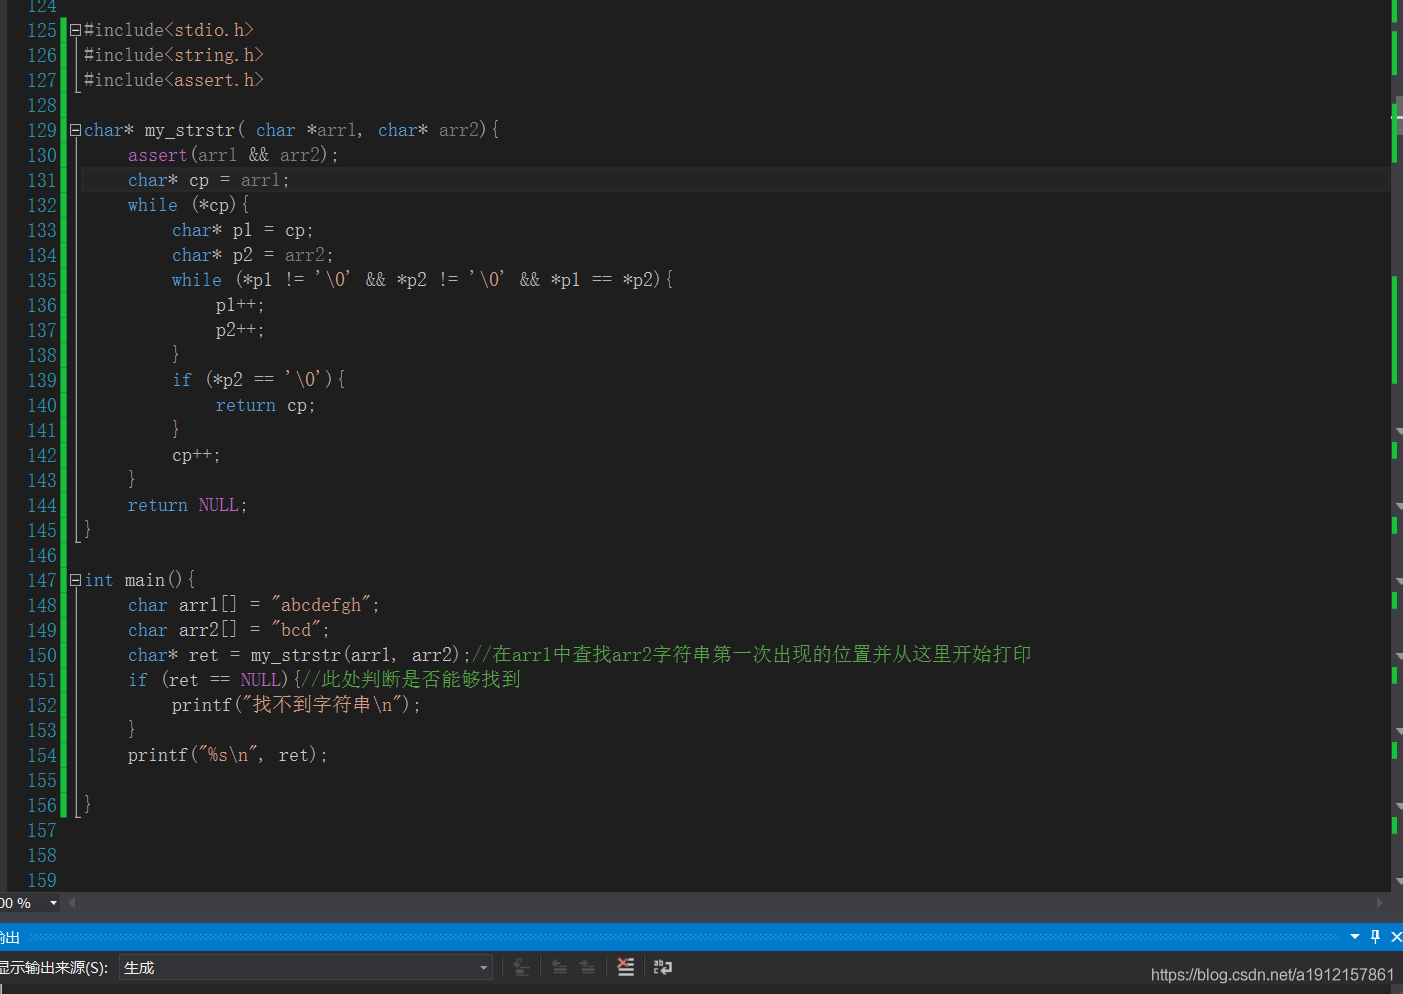Click on 'assert' keyword at line 130

point(157,155)
